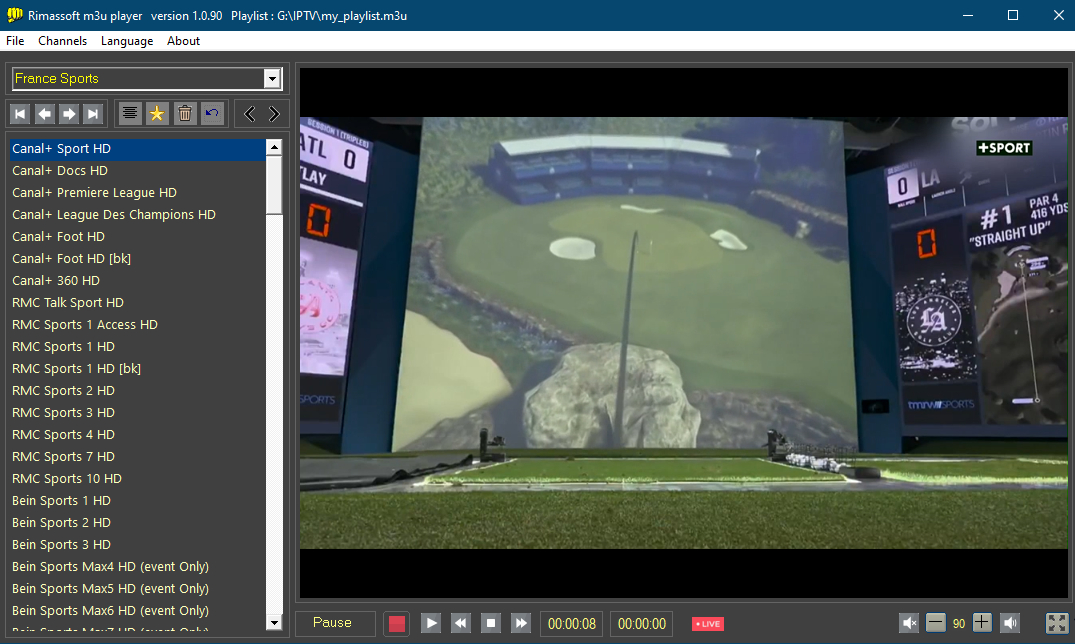This screenshot has width=1075, height=644.
Task: Select RMC Sports 1 HD channel
Action: pyautogui.click(x=137, y=346)
